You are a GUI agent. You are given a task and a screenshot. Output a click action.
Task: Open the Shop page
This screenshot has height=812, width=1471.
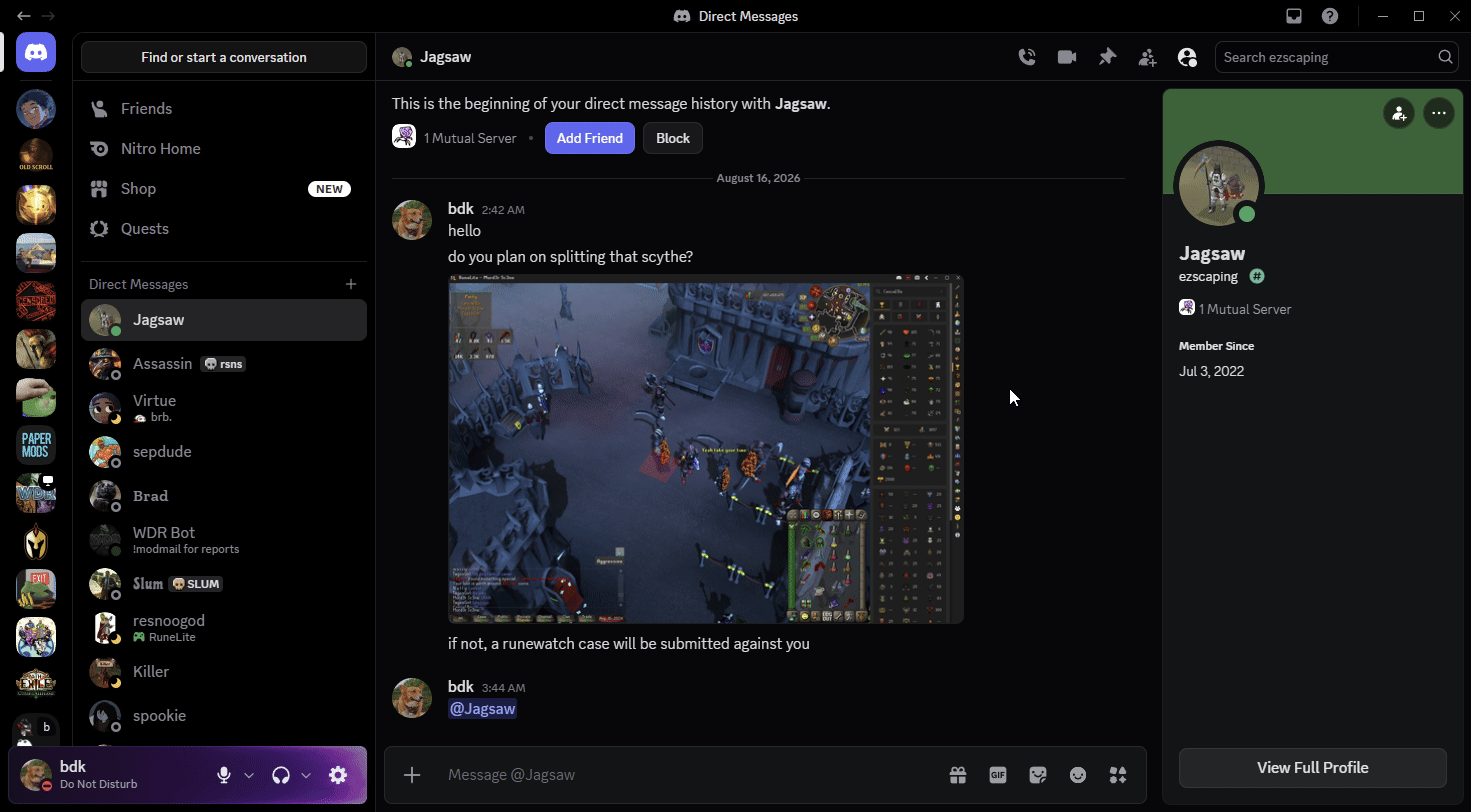click(224, 188)
